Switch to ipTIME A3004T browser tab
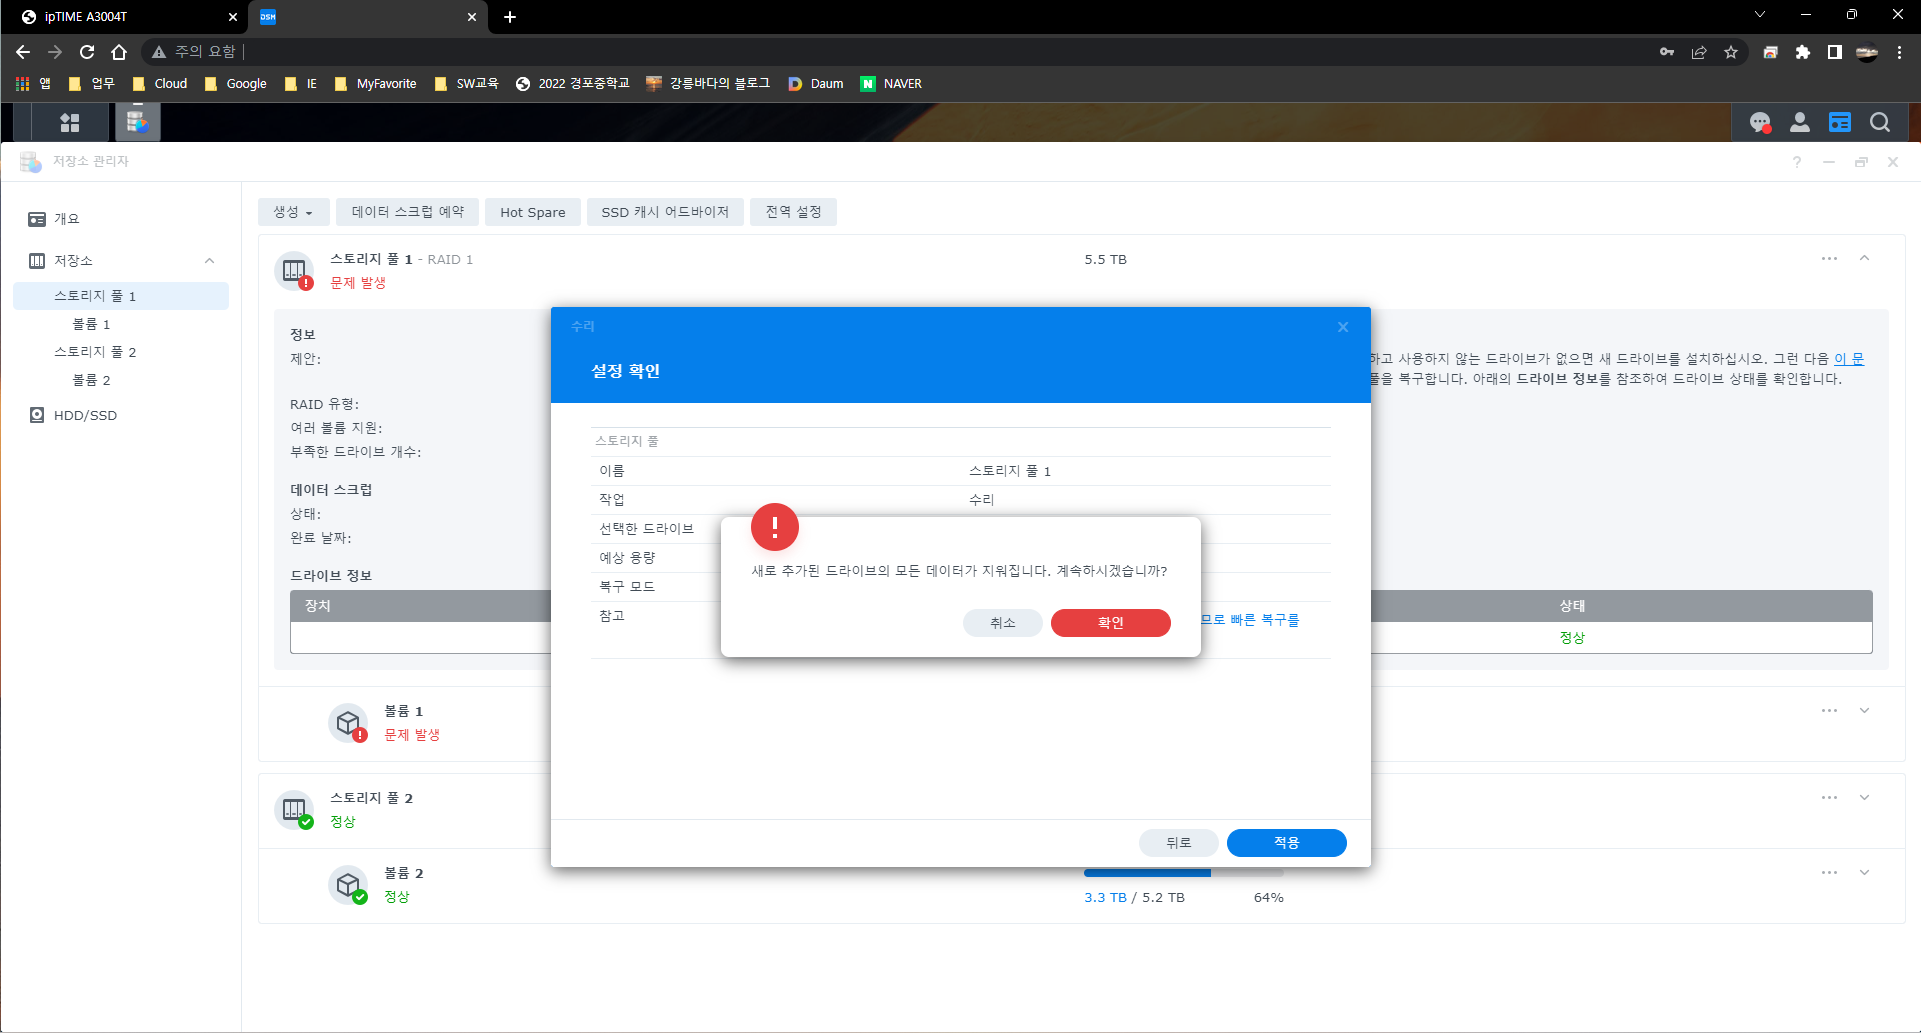This screenshot has width=1921, height=1033. [x=124, y=17]
